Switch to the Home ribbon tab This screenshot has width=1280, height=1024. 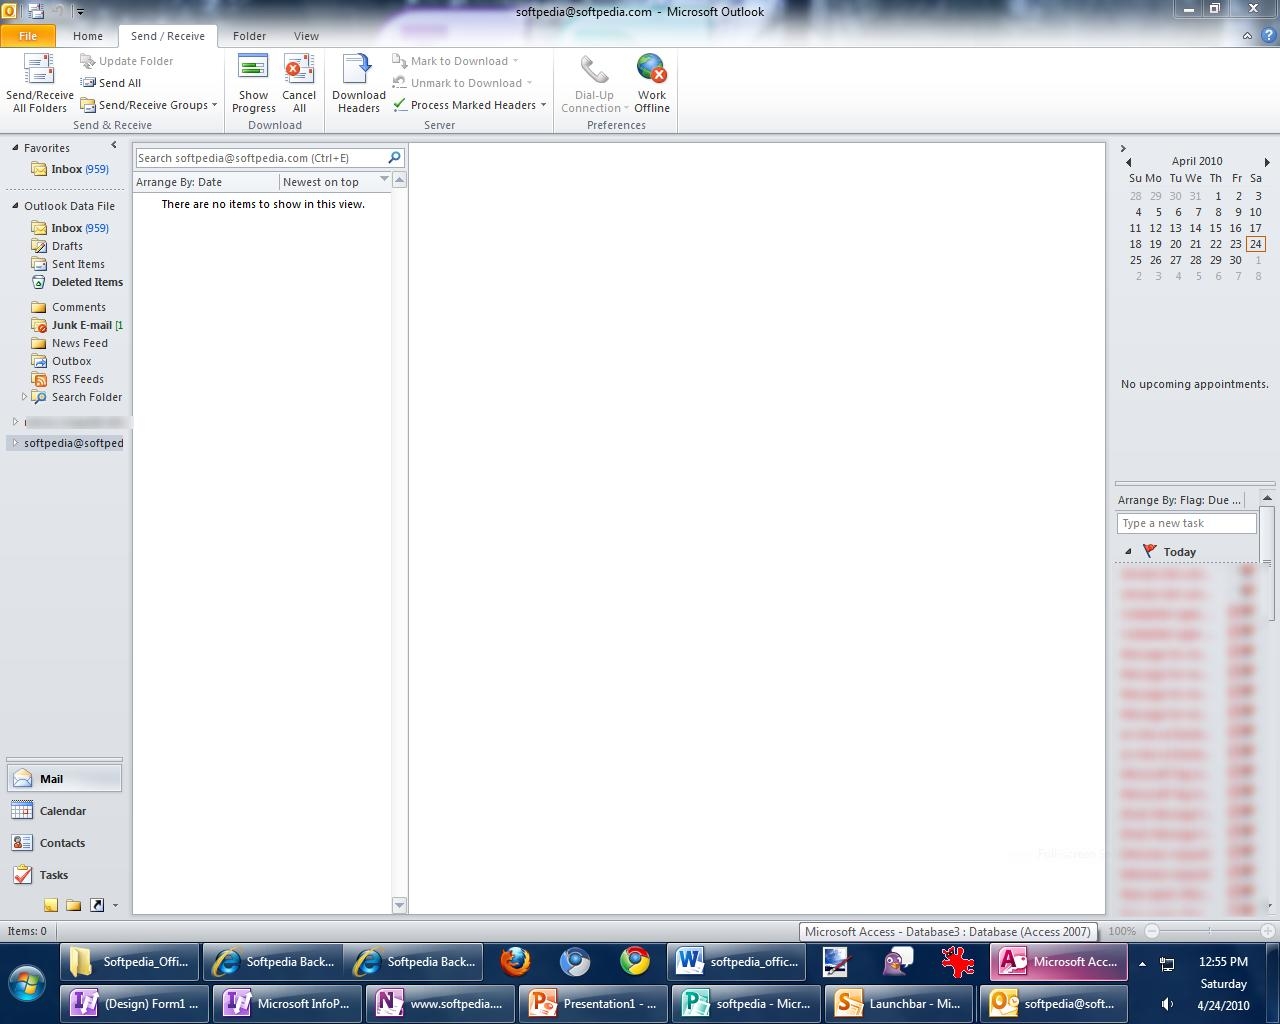click(x=87, y=36)
